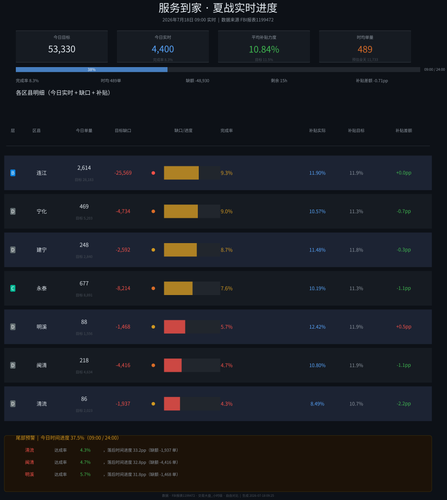447x500 pixels.
Task: Click the 区县 column header
Action: tap(36, 130)
